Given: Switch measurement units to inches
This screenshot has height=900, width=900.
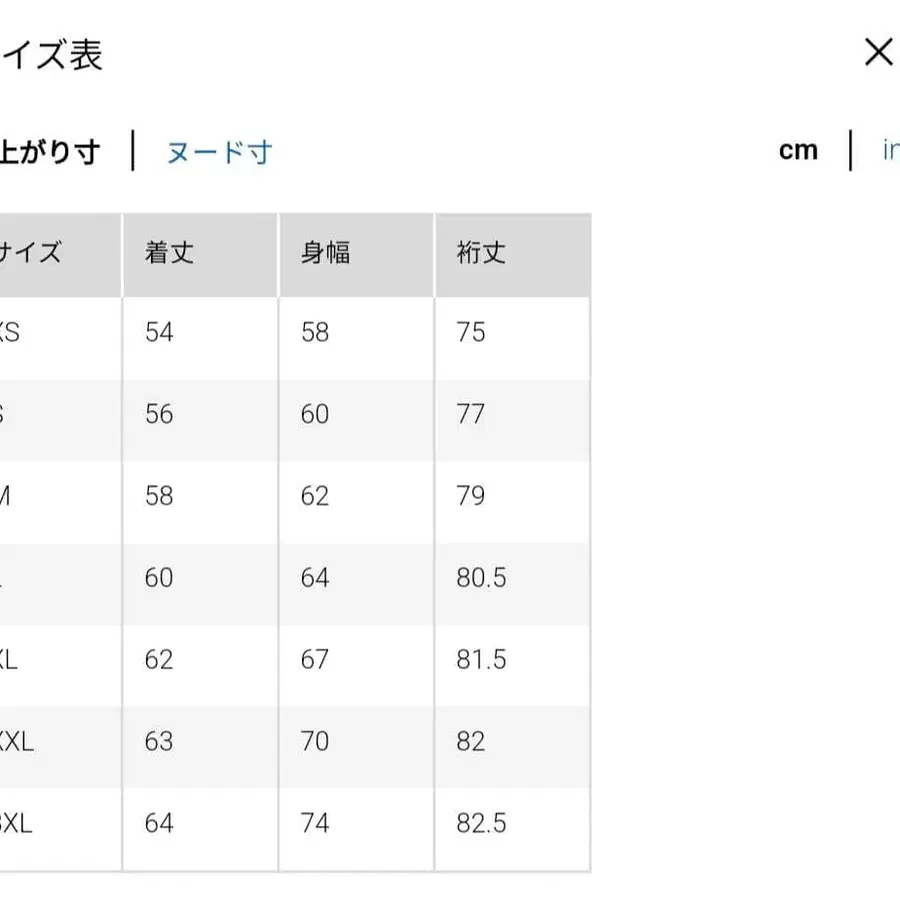Looking at the screenshot, I should coord(891,149).
